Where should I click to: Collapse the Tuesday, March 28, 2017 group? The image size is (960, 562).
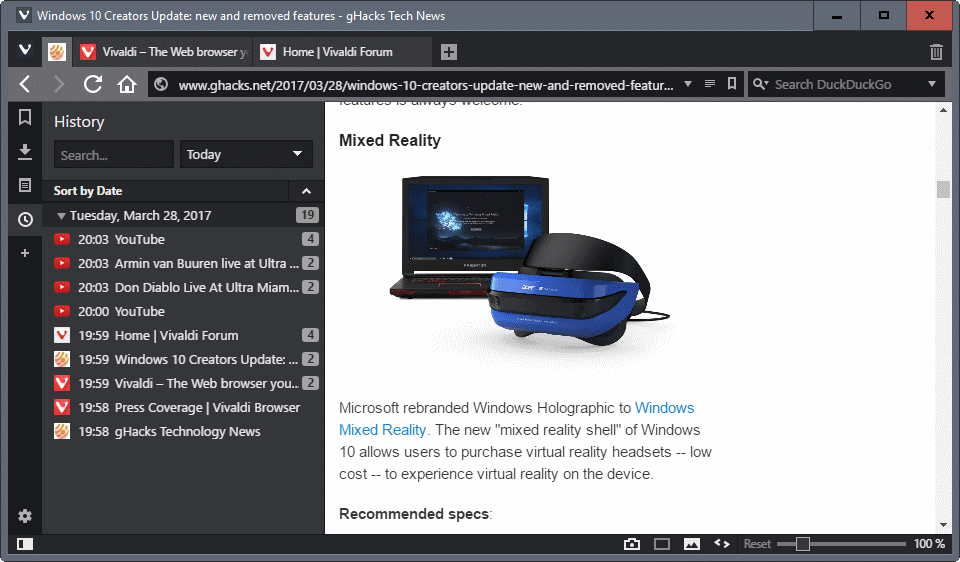click(x=62, y=215)
